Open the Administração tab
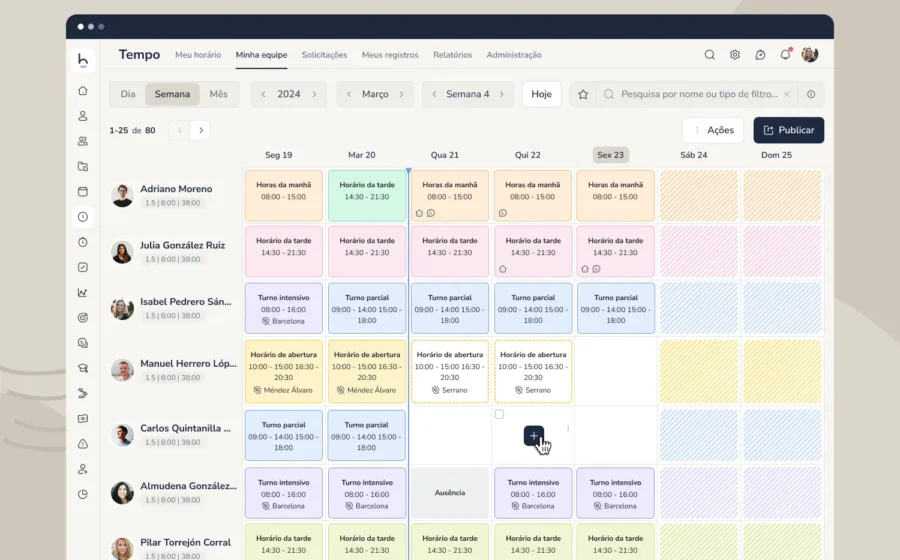This screenshot has height=560, width=900. [514, 55]
